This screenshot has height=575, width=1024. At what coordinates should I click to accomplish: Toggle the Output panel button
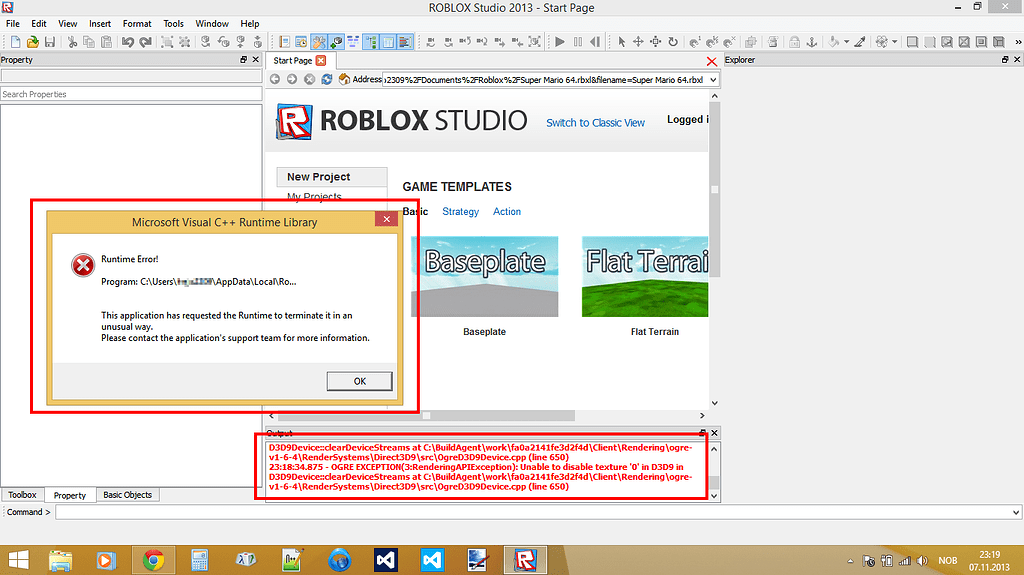[x=405, y=42]
